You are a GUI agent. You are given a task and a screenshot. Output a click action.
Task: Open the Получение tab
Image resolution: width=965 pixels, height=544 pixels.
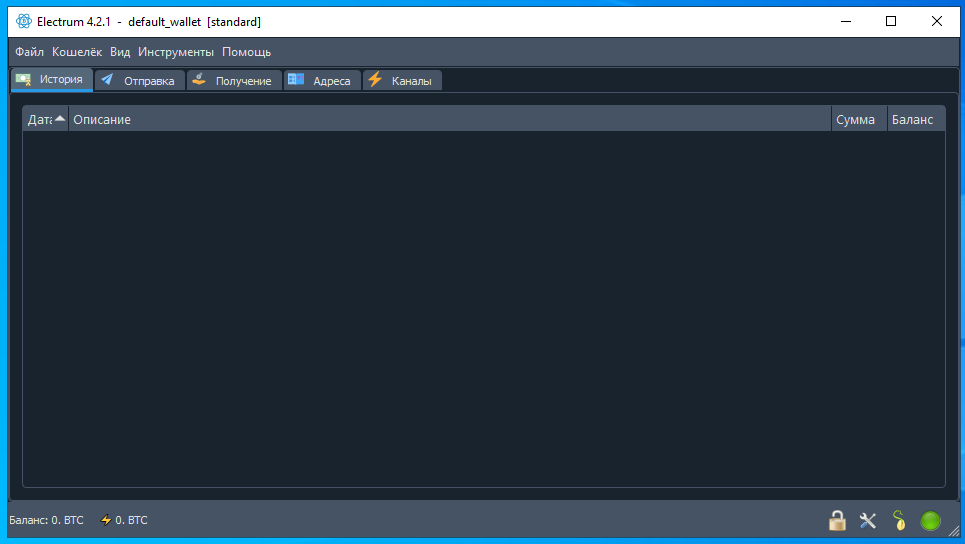pyautogui.click(x=232, y=81)
